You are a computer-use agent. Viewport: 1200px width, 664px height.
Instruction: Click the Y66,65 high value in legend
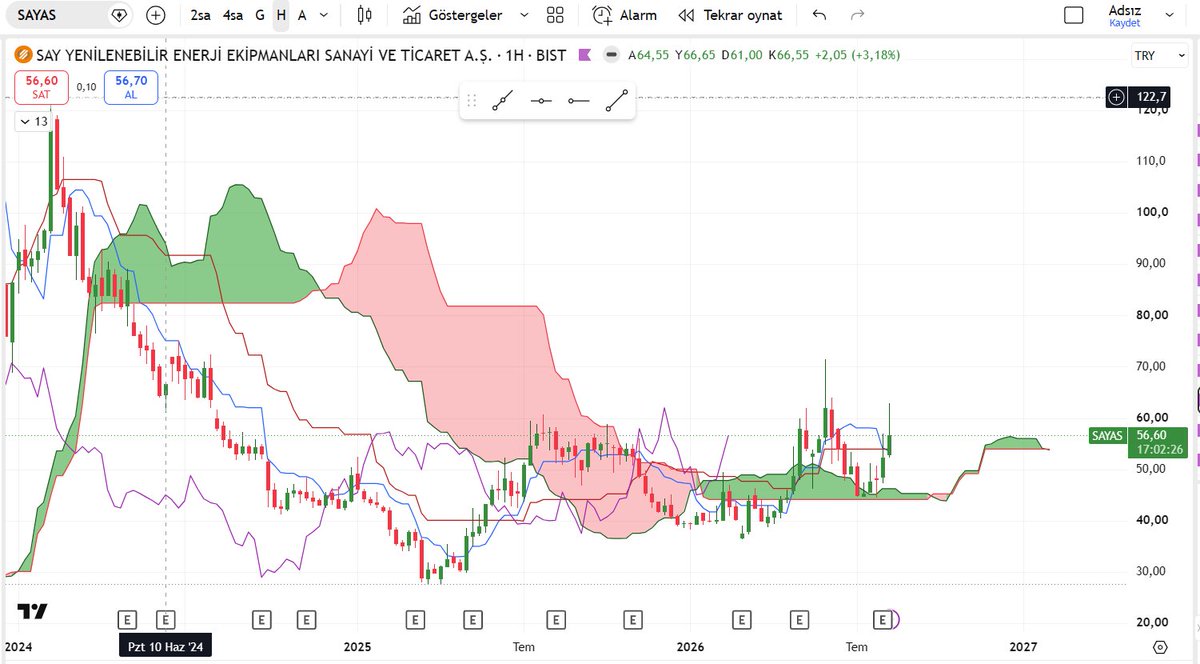(x=694, y=55)
